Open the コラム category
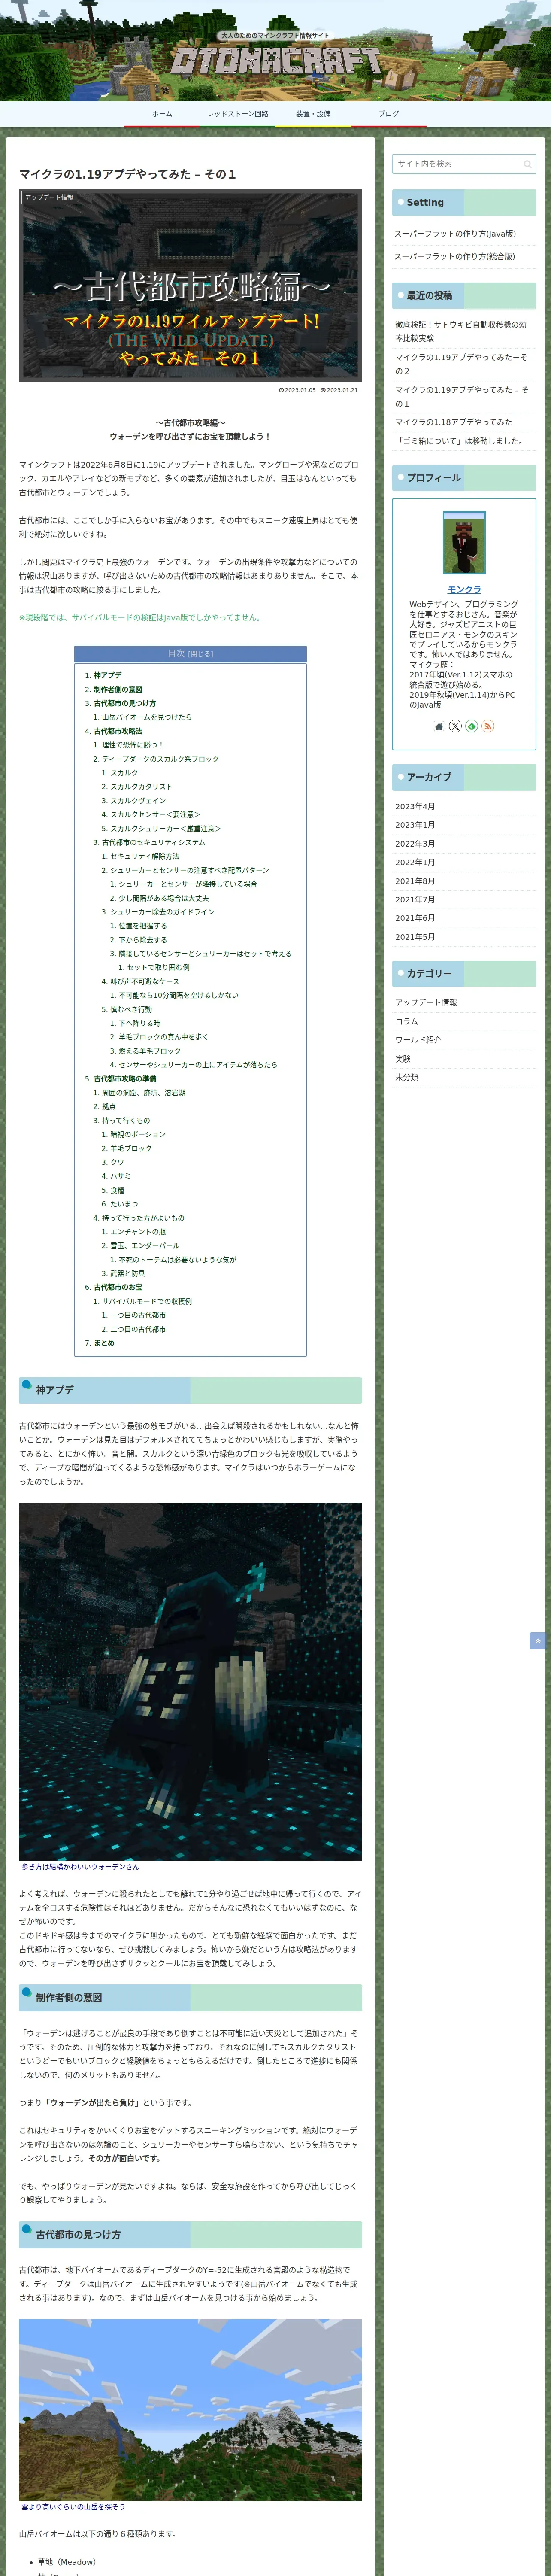The width and height of the screenshot is (551, 2576). 407,1022
